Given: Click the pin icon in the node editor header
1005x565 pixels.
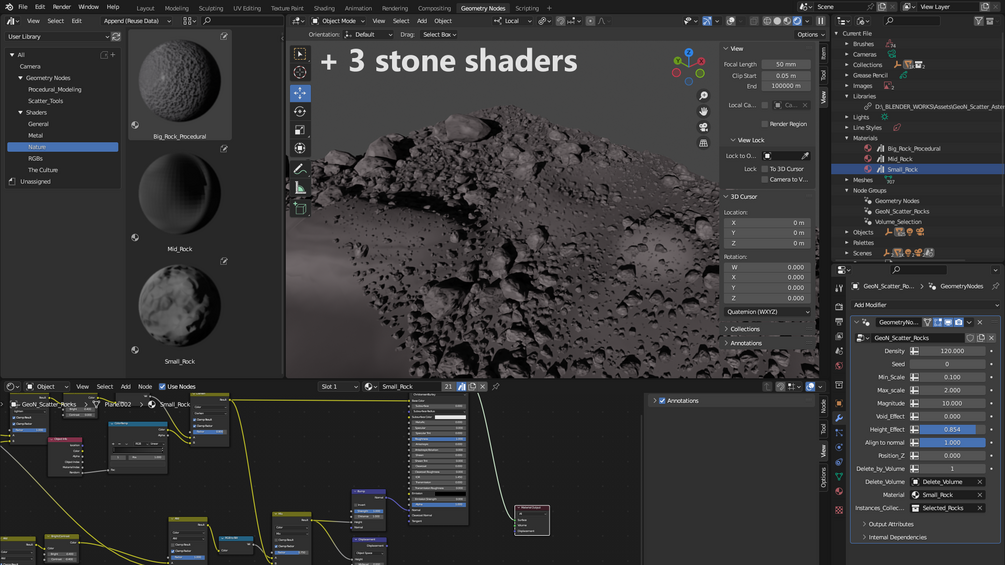Looking at the screenshot, I should coord(495,386).
